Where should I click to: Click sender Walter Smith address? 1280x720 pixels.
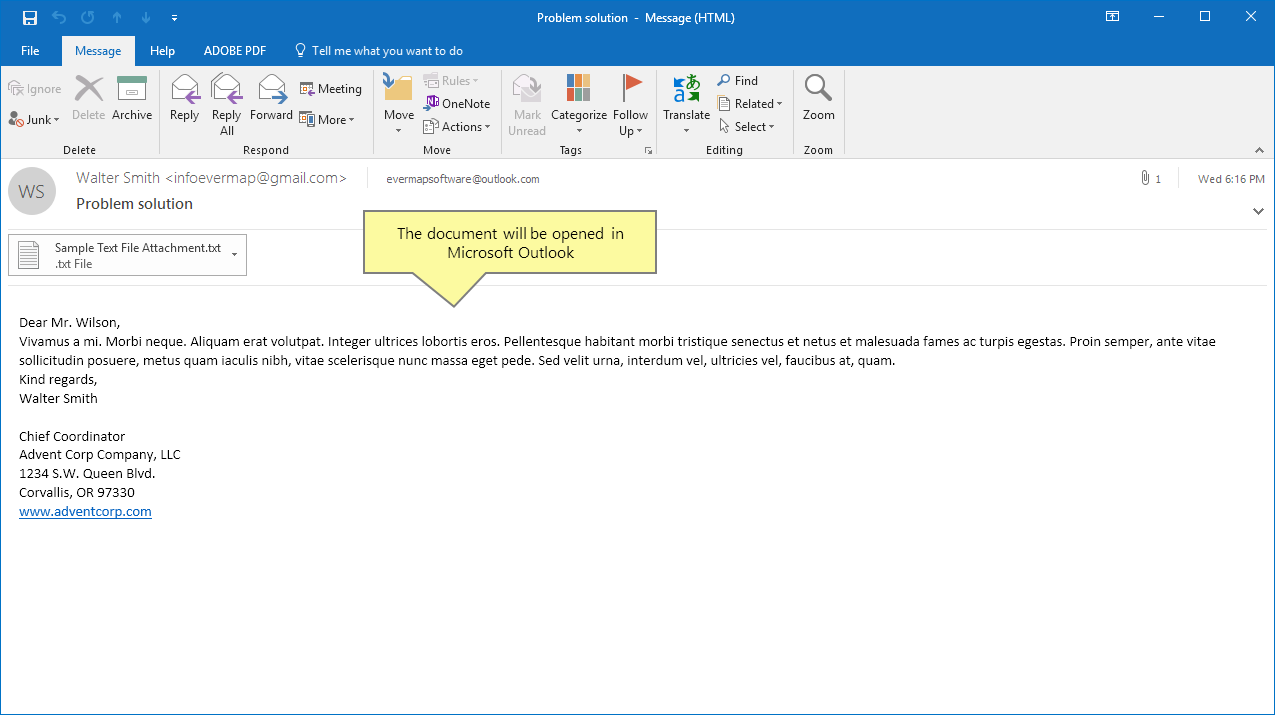click(211, 178)
